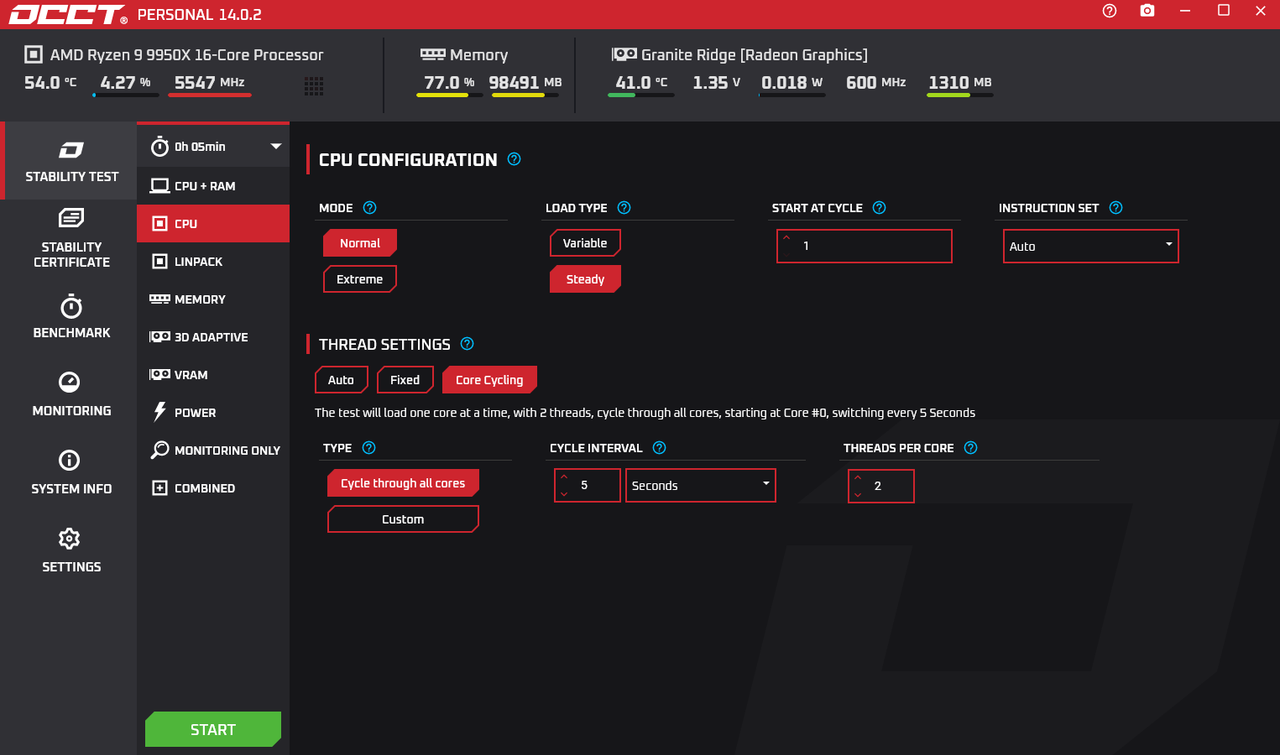Viewport: 1280px width, 755px height.
Task: Click the GPU 1.35 V voltage reading
Action: [716, 83]
